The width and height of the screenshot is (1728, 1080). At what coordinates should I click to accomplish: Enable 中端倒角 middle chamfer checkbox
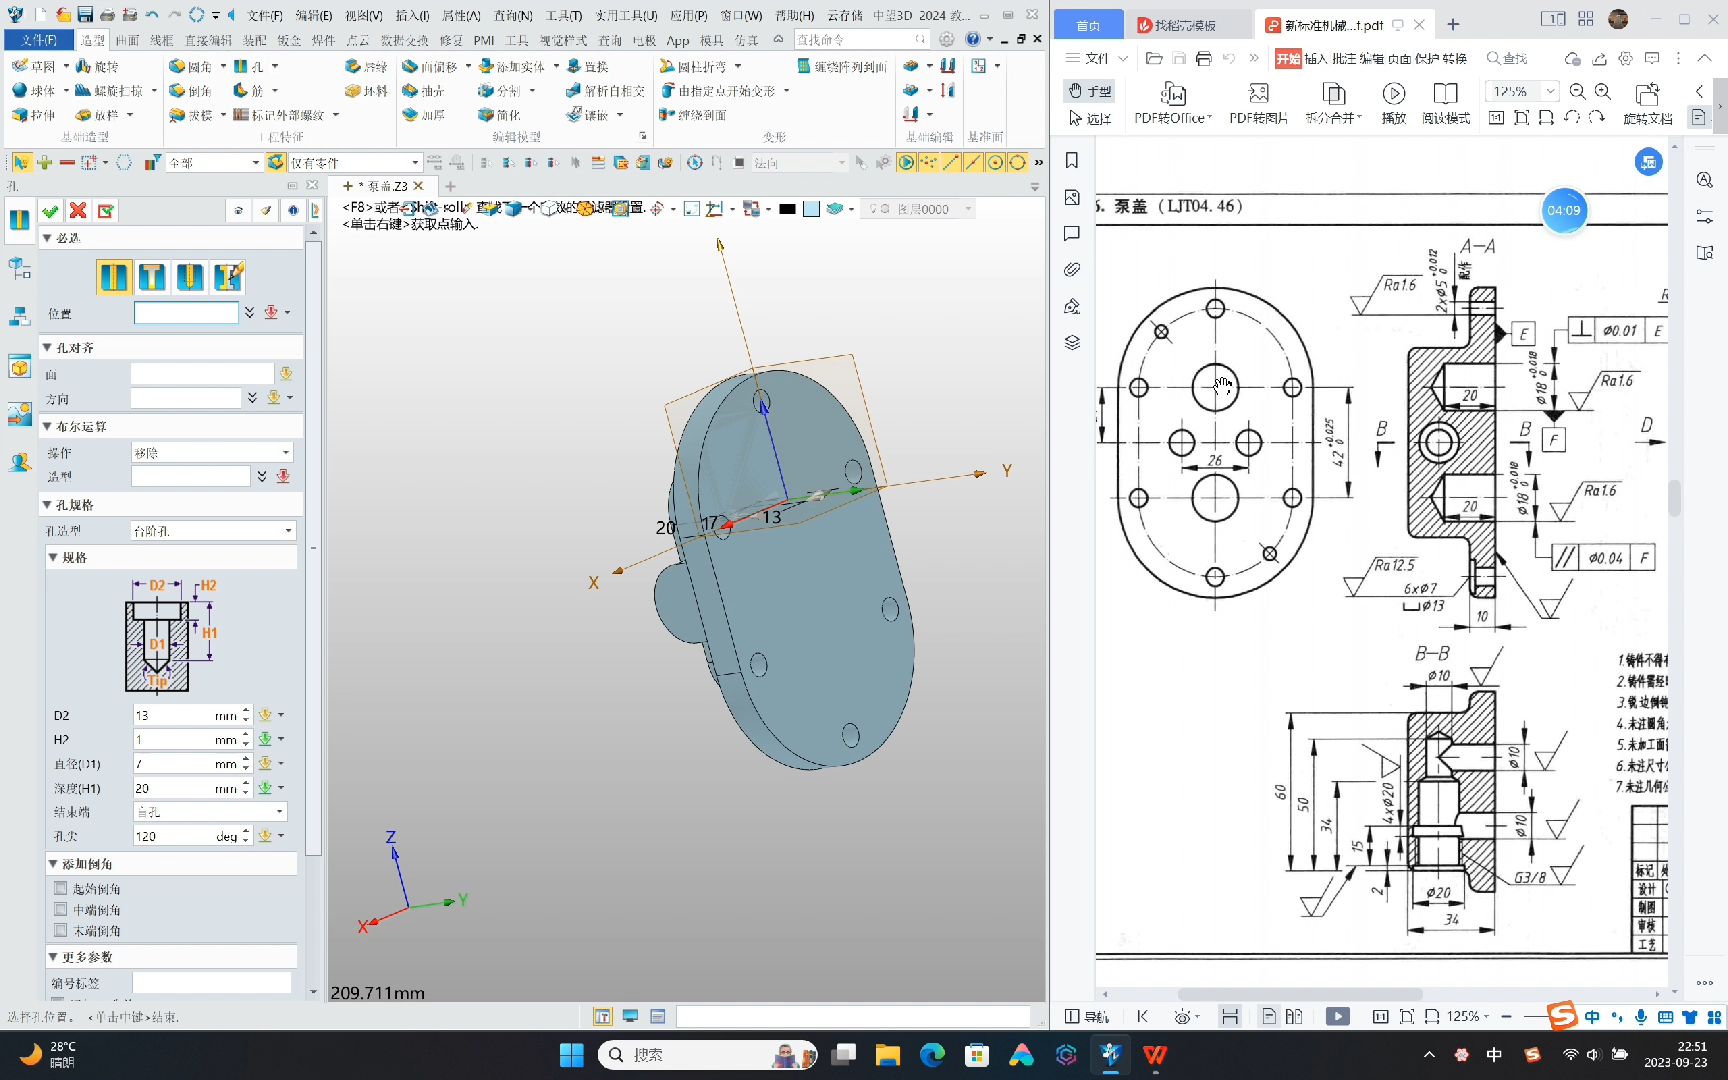60,909
